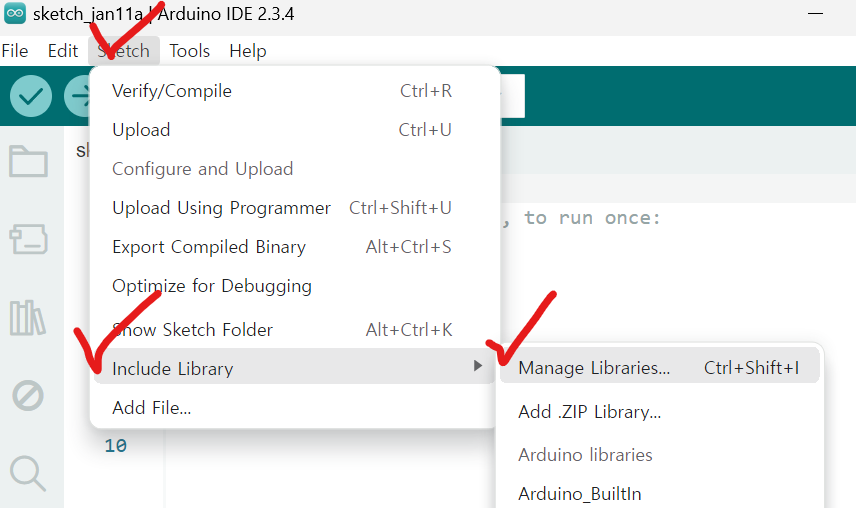Click the Upload arrow toolbar button

click(x=77, y=96)
